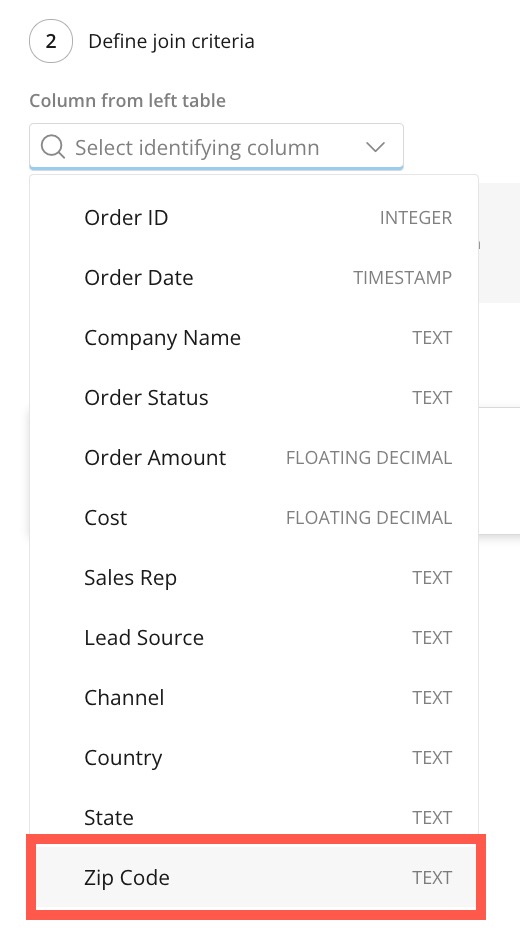Select the Country column entry

pos(254,757)
